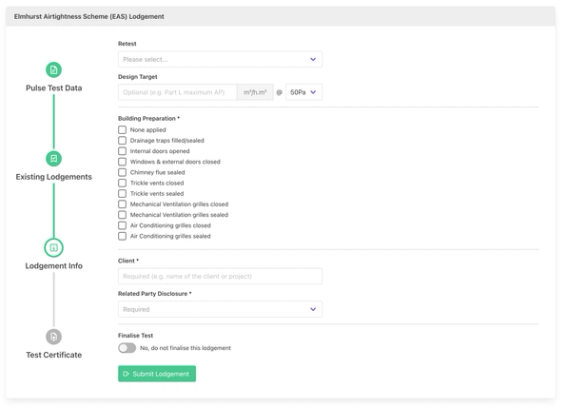The width and height of the screenshot is (570, 408).
Task: Tick the Chimney flue sealed checkbox
Action: point(123,172)
